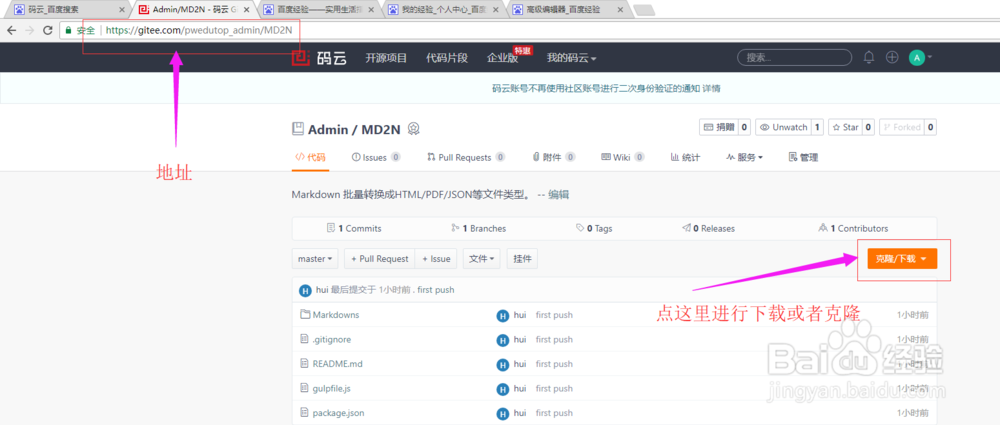Reload the page with refresh icon
Screen dimensions: 1000x425
coord(47,30)
